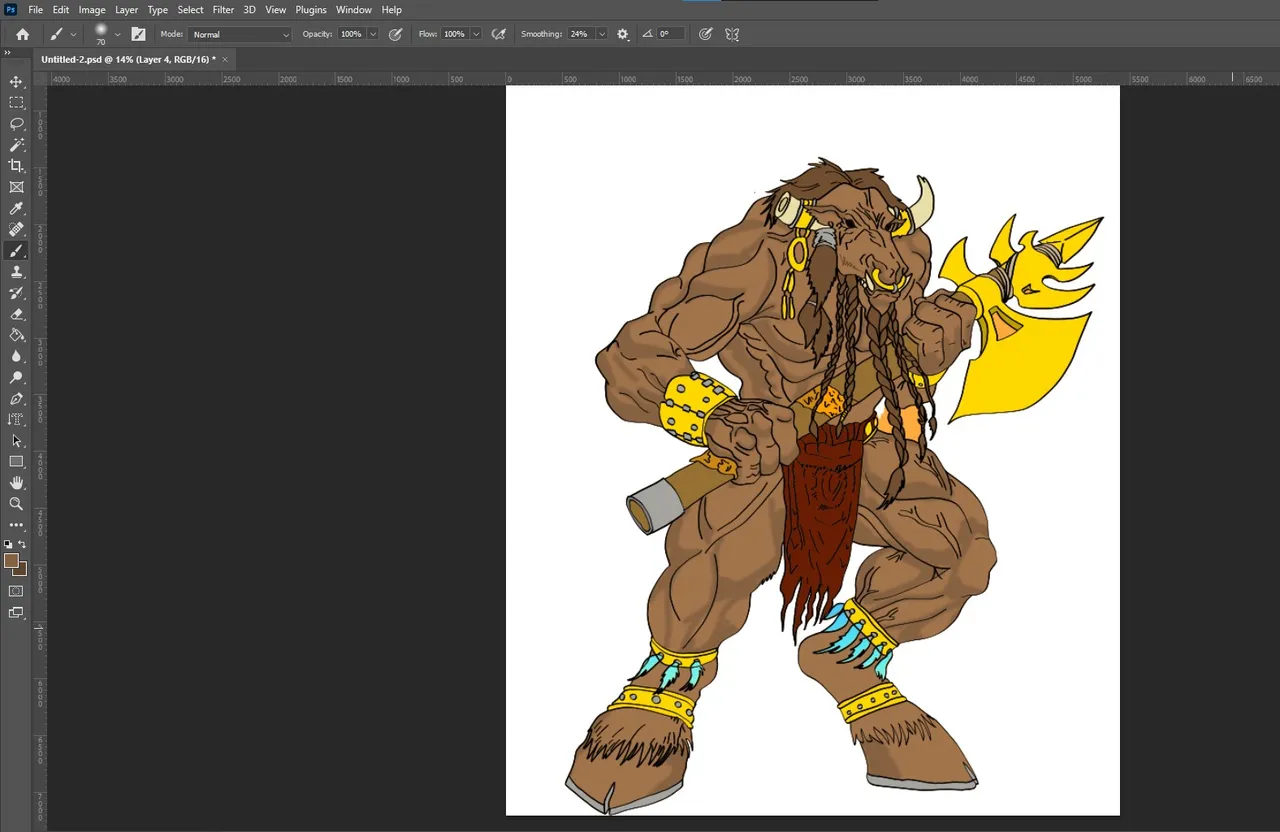
Task: Toggle Quick Mask mode
Action: tap(16, 591)
